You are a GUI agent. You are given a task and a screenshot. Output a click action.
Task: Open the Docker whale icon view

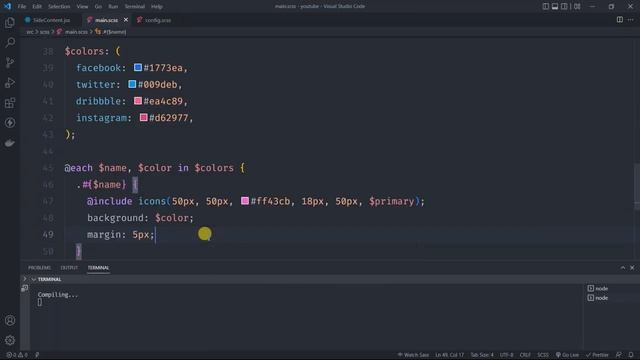pyautogui.click(x=10, y=143)
